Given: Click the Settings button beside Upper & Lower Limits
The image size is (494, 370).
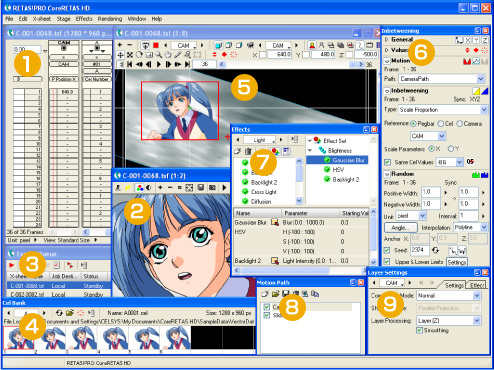Looking at the screenshot, I should [x=457, y=262].
